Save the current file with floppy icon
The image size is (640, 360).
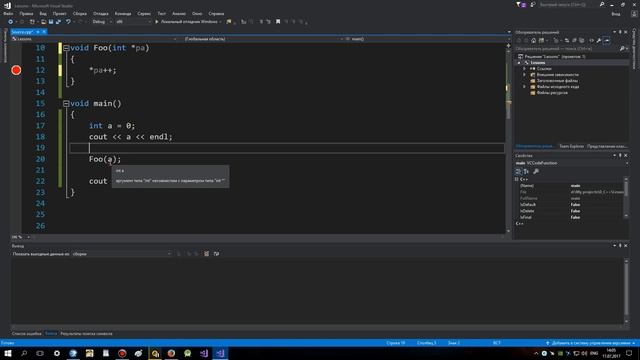pyautogui.click(x=51, y=22)
